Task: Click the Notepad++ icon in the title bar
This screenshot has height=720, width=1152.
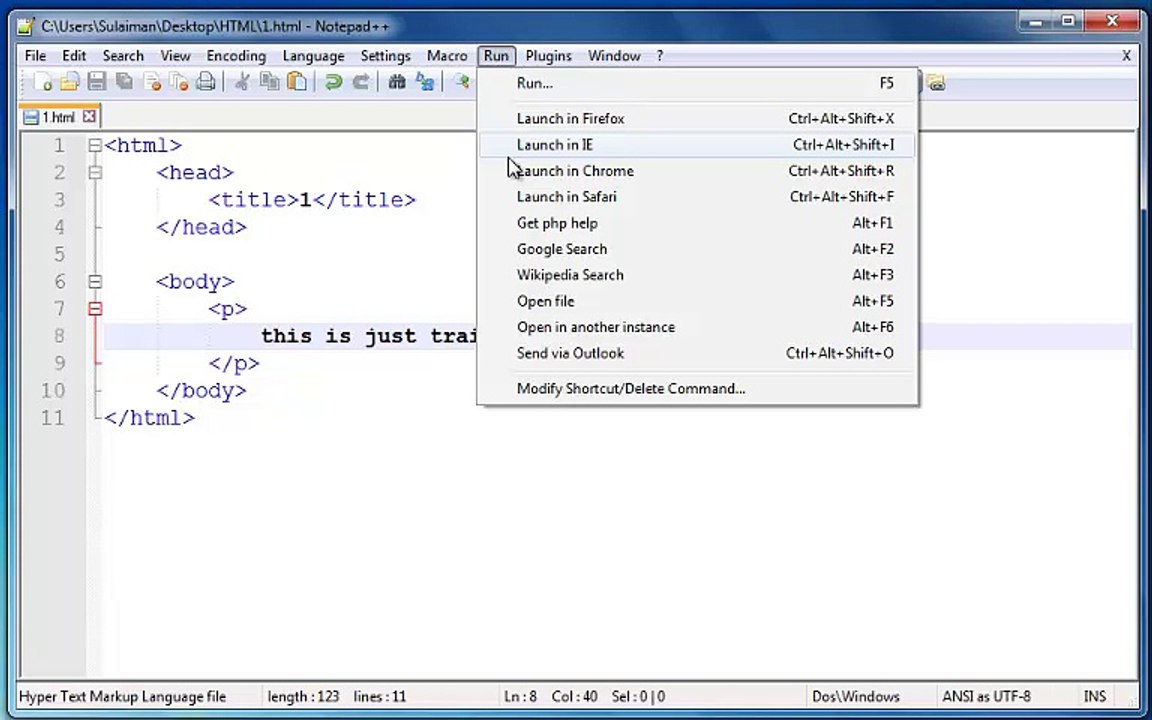Action: [26, 26]
